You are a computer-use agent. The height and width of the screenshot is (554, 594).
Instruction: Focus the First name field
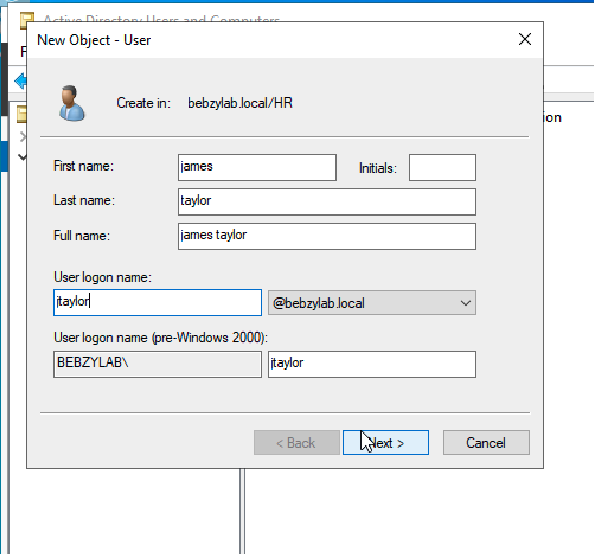pyautogui.click(x=257, y=167)
